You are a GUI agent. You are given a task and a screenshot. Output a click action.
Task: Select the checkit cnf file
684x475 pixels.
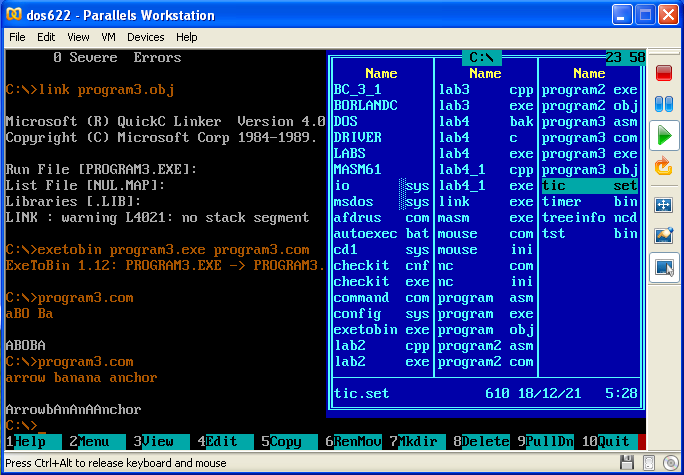pos(382,266)
